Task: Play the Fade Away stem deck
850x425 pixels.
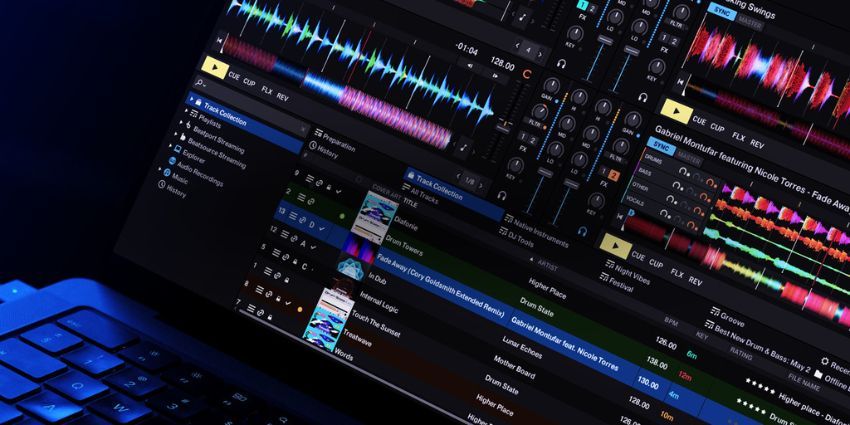Action: (615, 247)
